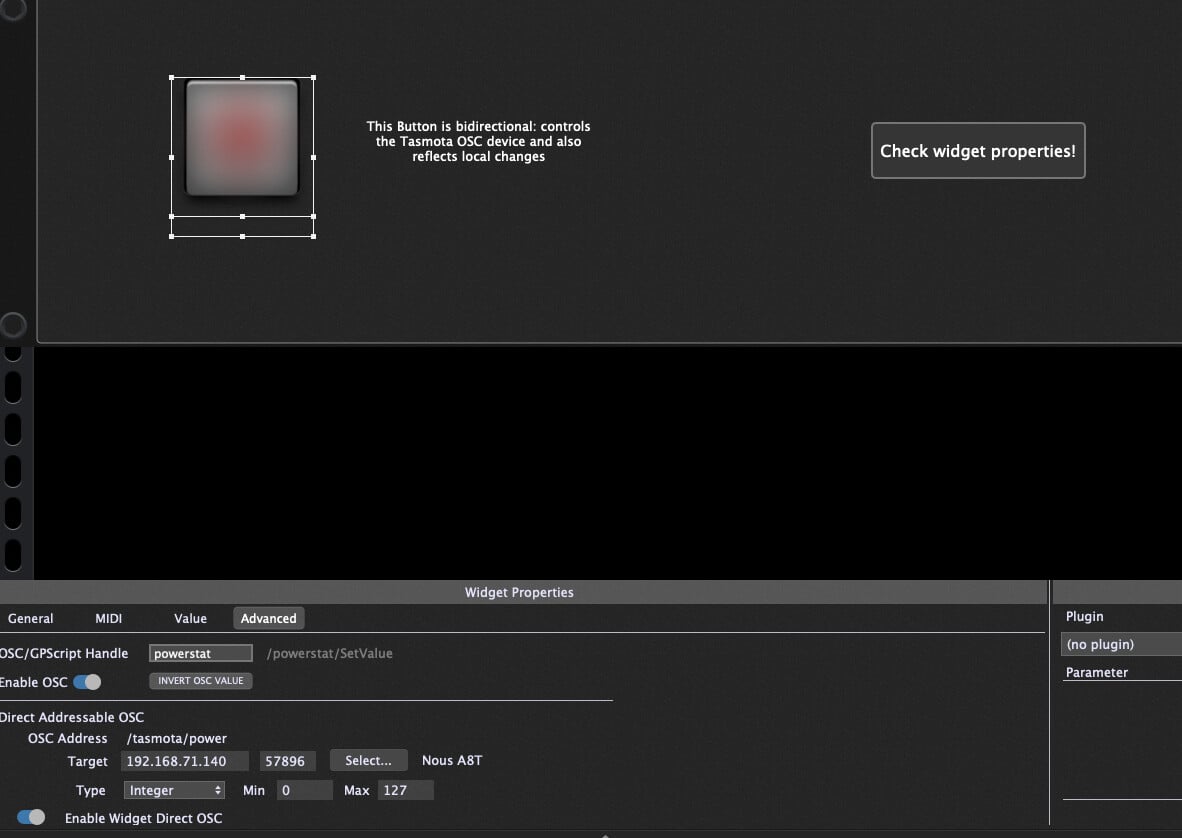Screen dimensions: 1182x838
Task: Click the Target IP address field
Action: pos(184,761)
